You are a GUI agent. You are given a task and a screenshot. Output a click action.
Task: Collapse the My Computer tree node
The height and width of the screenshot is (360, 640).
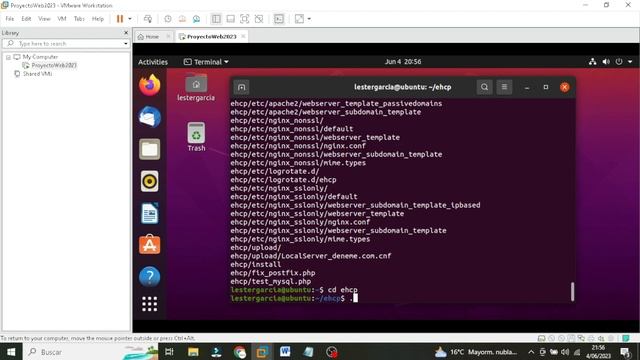8,57
